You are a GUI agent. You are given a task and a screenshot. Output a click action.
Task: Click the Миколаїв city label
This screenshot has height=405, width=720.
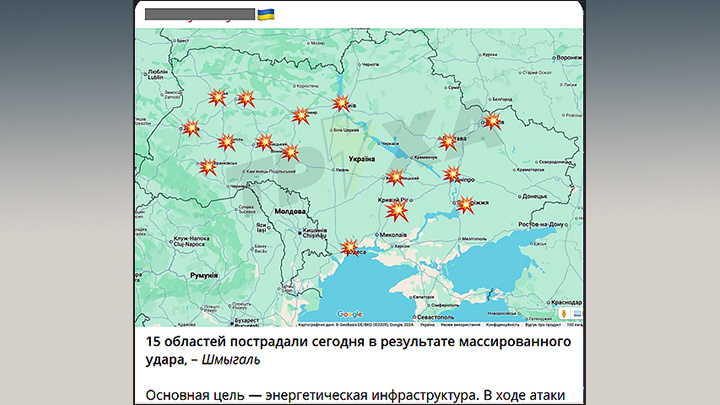pyautogui.click(x=393, y=235)
